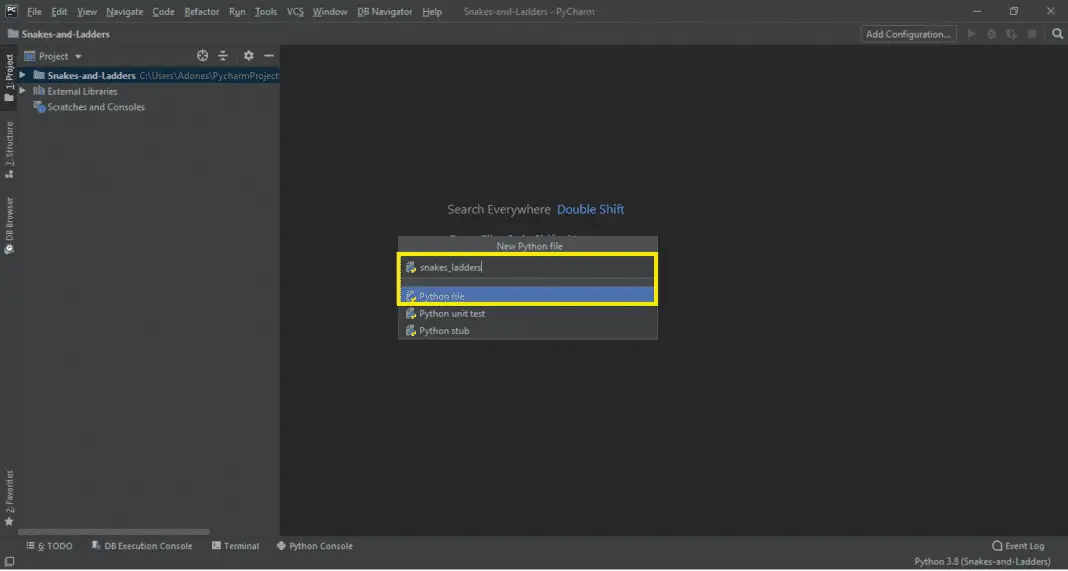Hide the Project panel with minus icon
Screen dimensions: 1068x571
pyautogui.click(x=269, y=56)
